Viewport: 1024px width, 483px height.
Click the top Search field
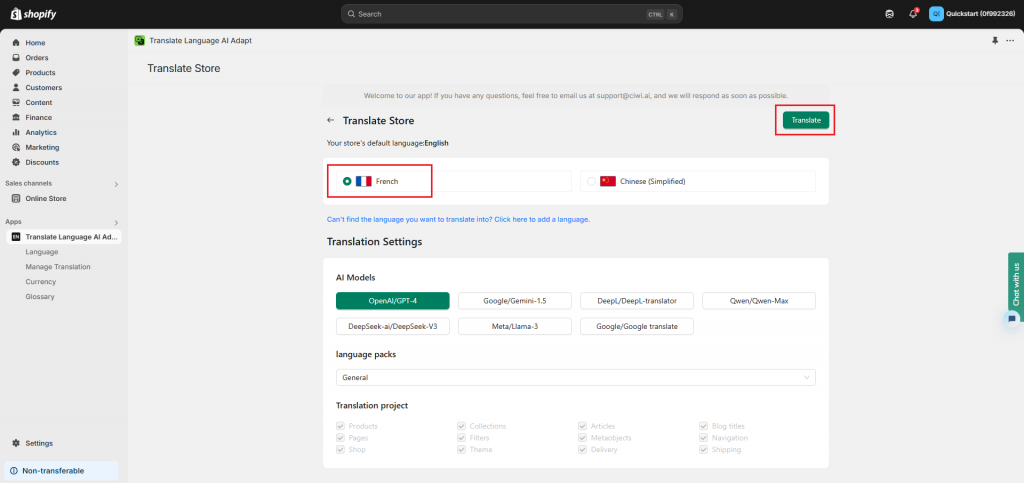click(x=512, y=14)
